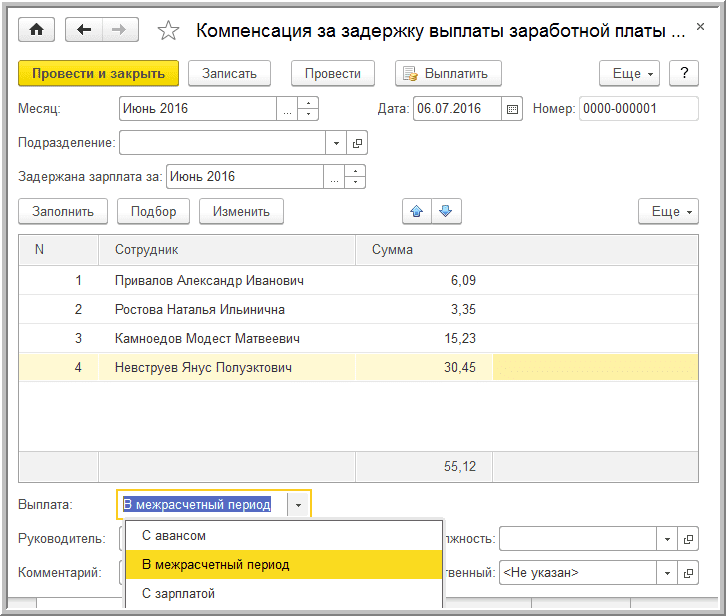Move row down with blue down arrow
The height and width of the screenshot is (616, 726).
446,212
